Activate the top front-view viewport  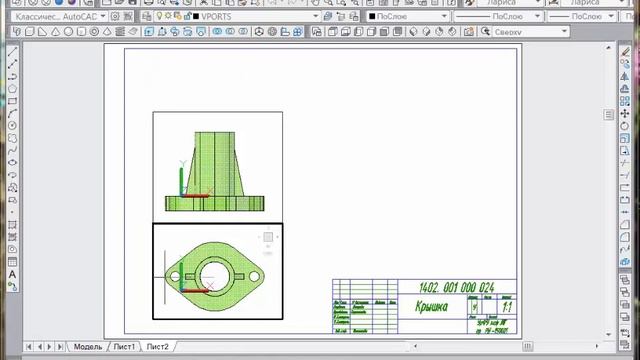[x=218, y=167]
